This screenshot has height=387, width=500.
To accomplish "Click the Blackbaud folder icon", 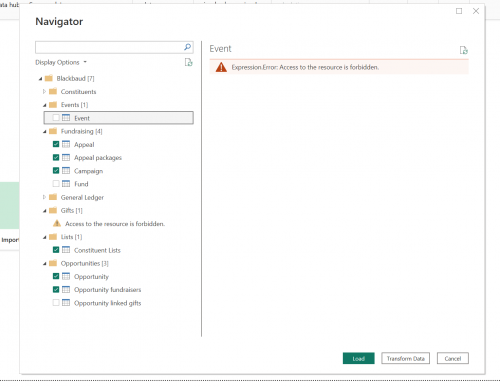I will (49, 78).
